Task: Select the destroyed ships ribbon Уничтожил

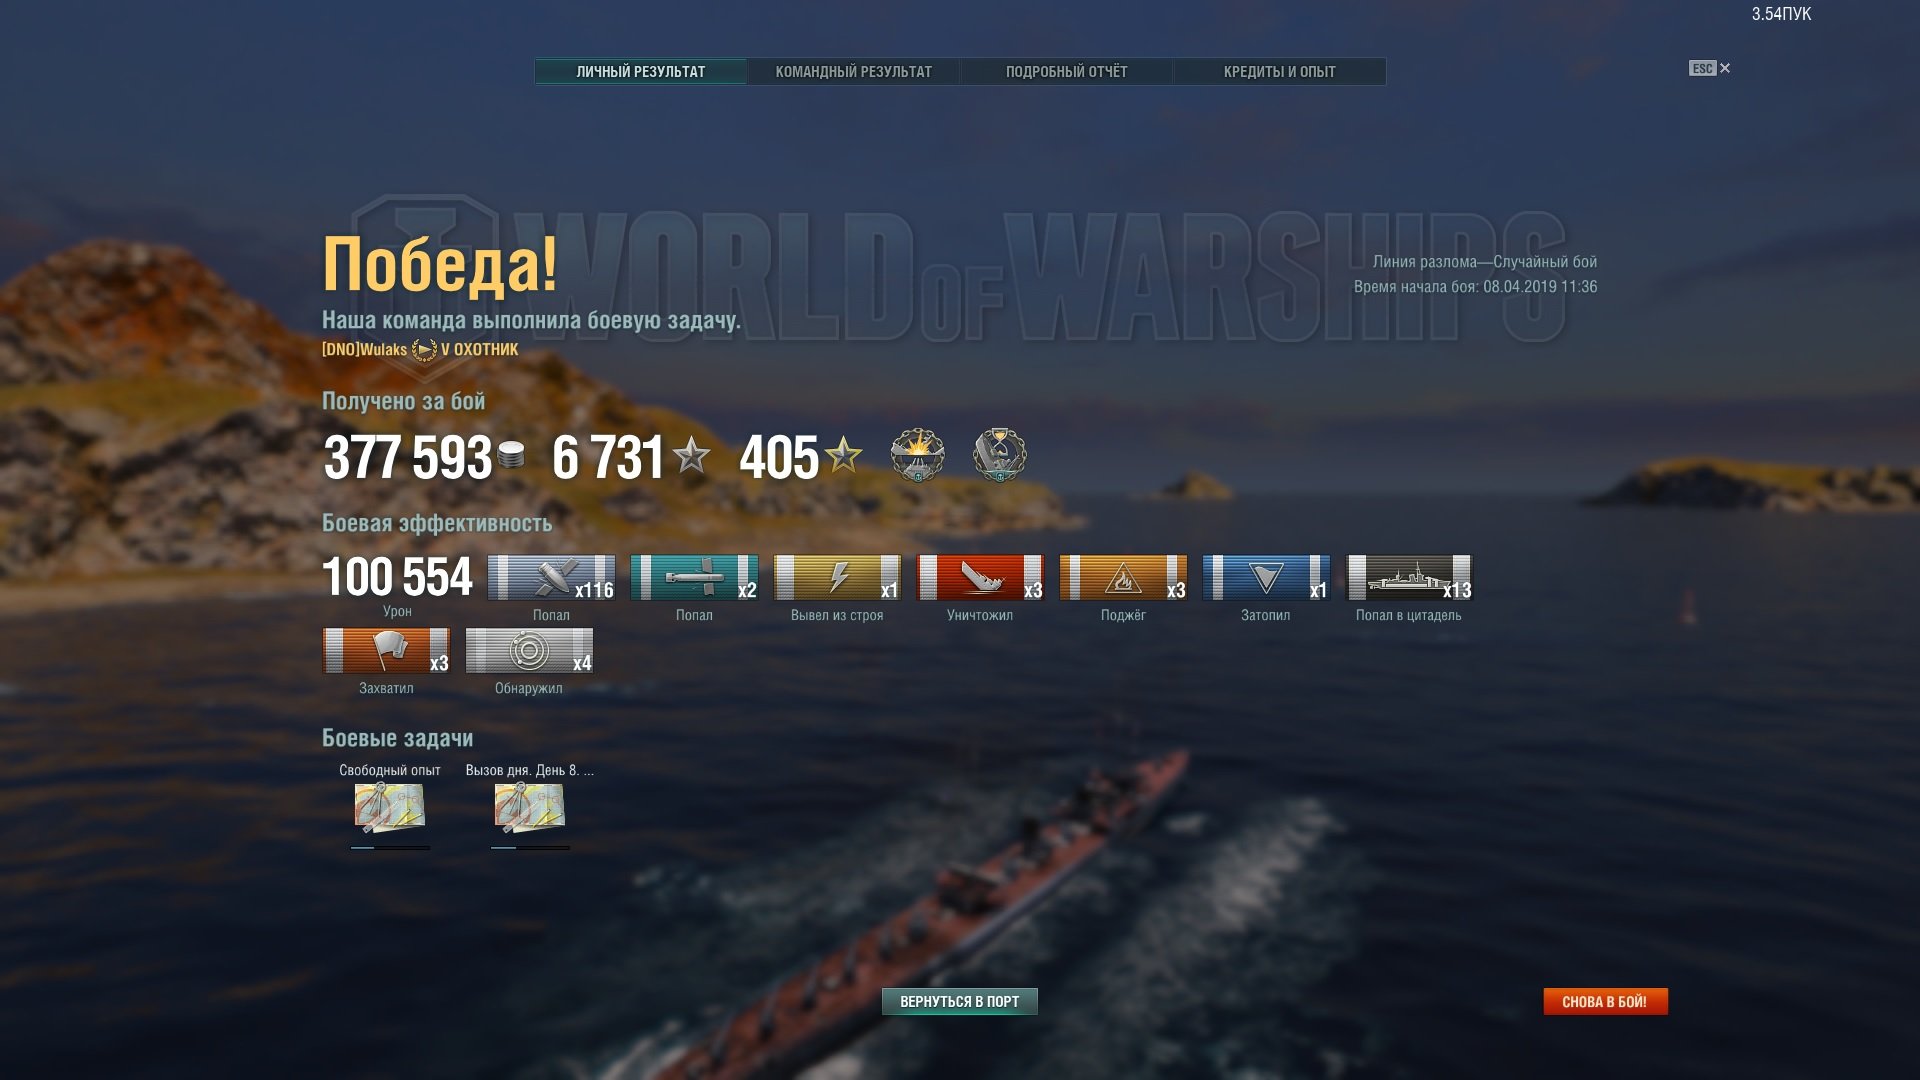Action: pos(980,578)
